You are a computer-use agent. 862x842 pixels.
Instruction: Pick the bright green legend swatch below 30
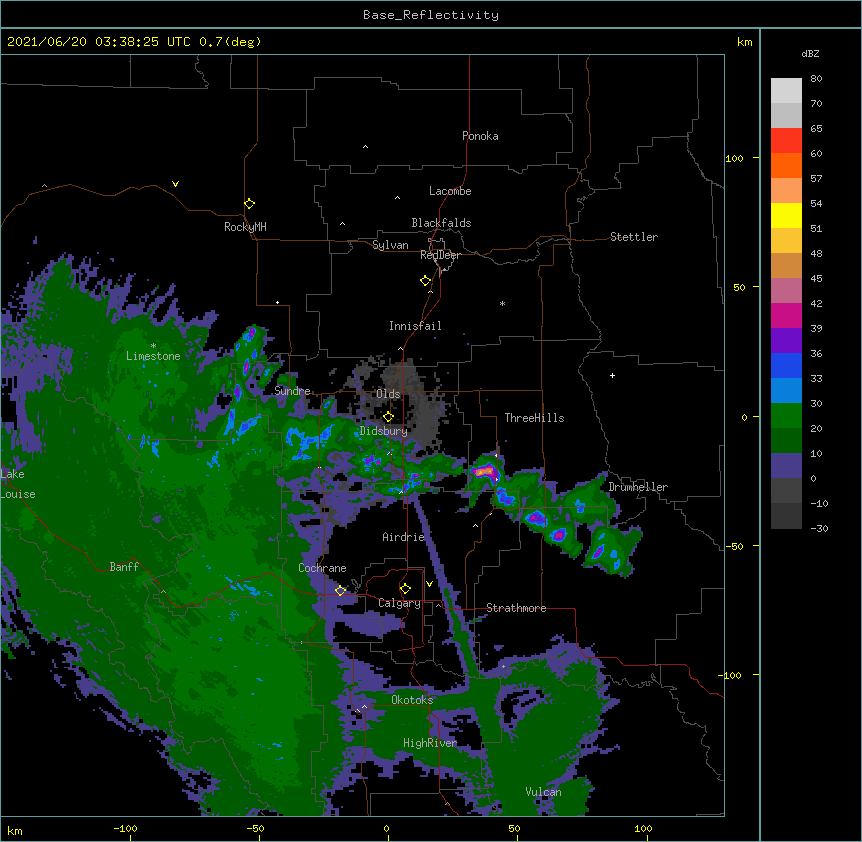click(786, 416)
